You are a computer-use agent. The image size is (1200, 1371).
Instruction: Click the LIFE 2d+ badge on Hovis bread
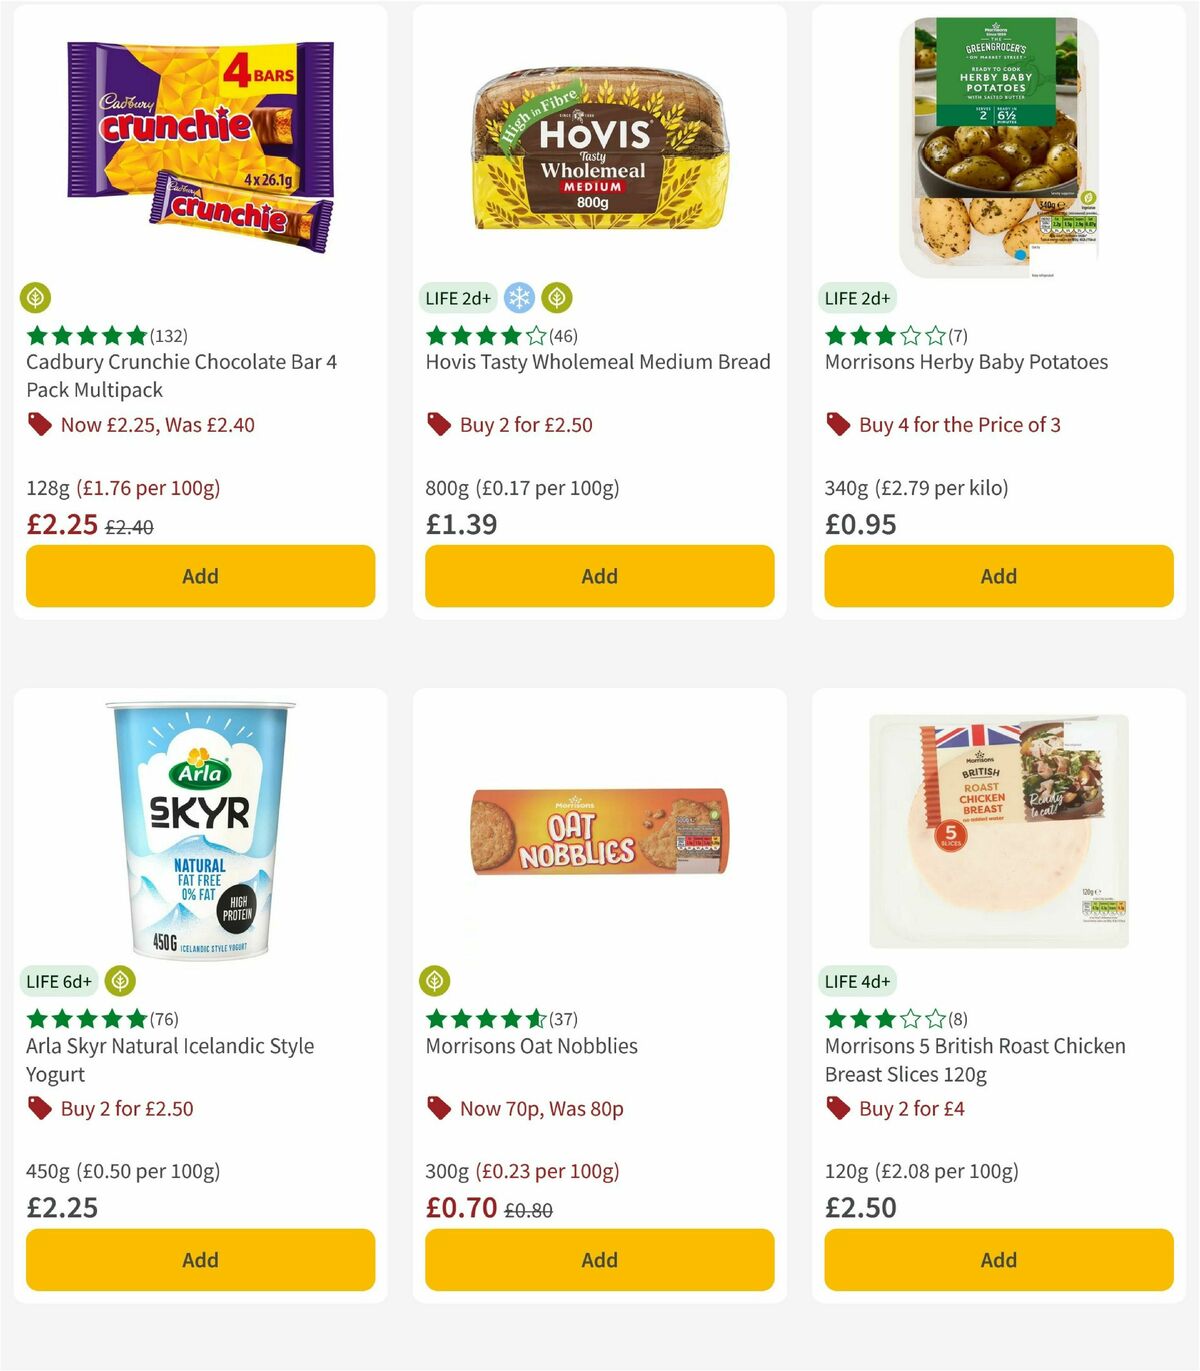click(457, 297)
